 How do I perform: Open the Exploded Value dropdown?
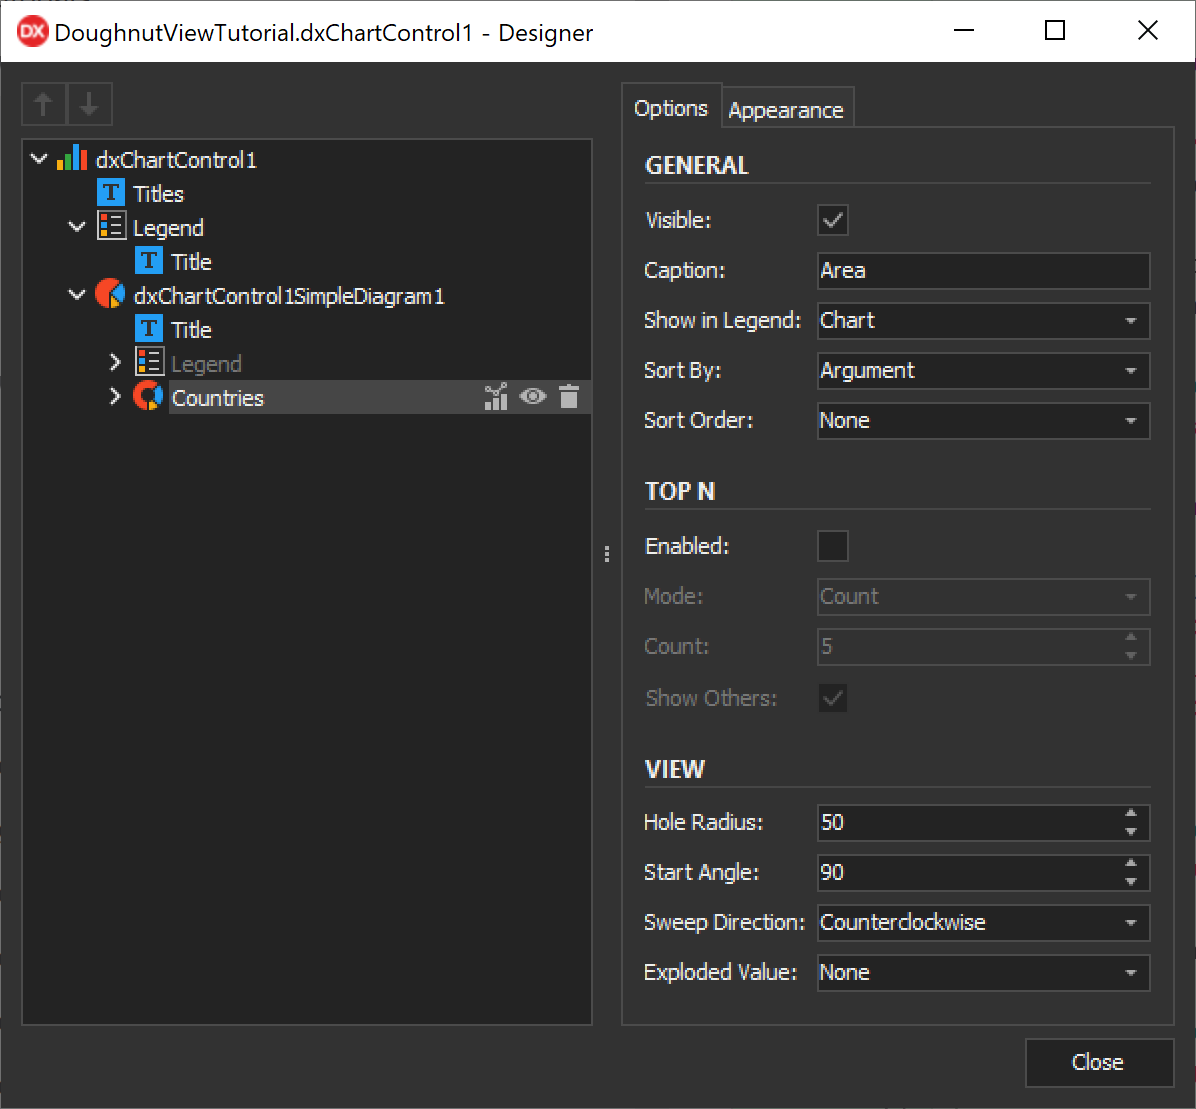coord(1130,973)
